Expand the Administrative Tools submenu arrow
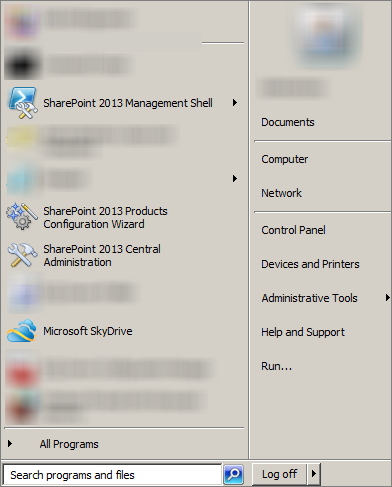Viewport: 392px width, 487px height. (387, 297)
